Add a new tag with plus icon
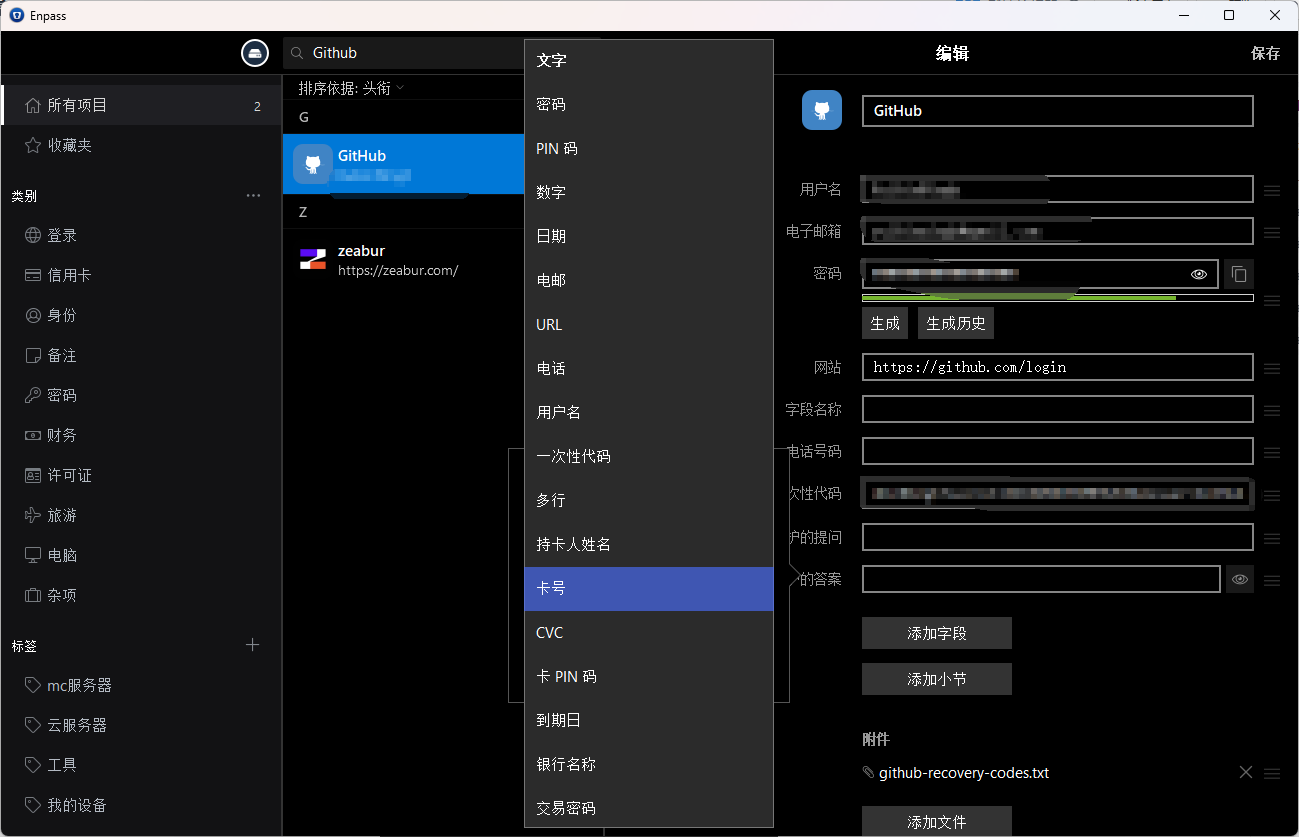Screen dimensions: 1299x837 [x=253, y=645]
